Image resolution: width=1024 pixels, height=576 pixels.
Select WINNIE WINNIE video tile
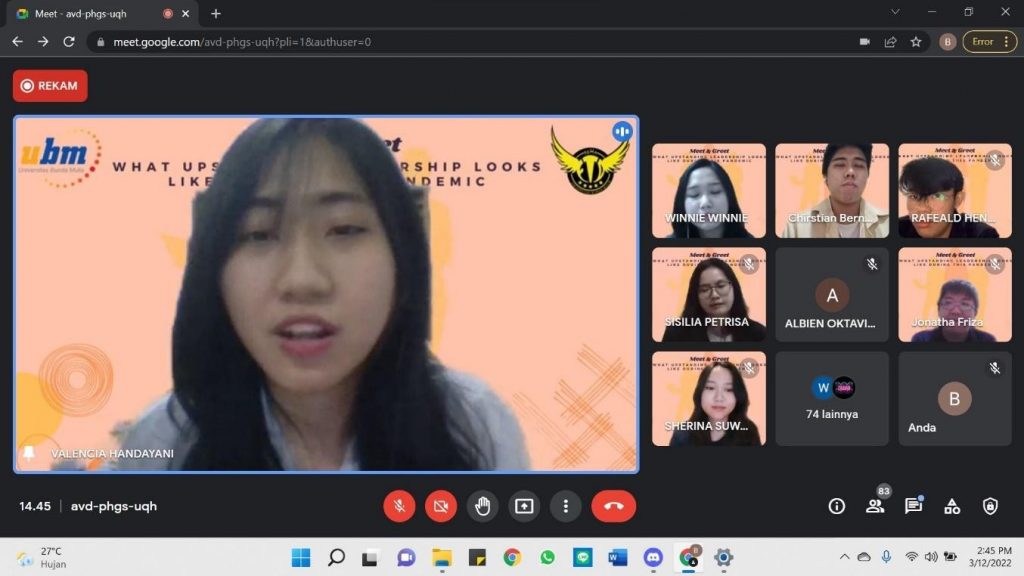pos(709,191)
